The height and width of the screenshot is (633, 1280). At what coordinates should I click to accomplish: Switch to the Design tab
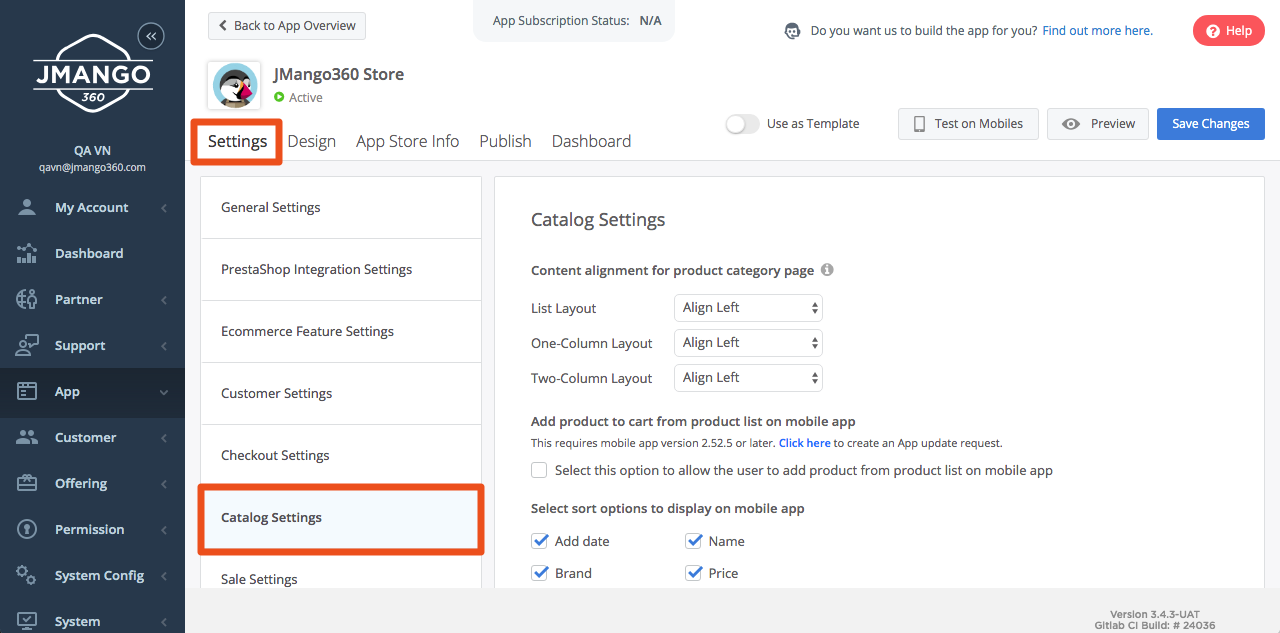tap(311, 141)
